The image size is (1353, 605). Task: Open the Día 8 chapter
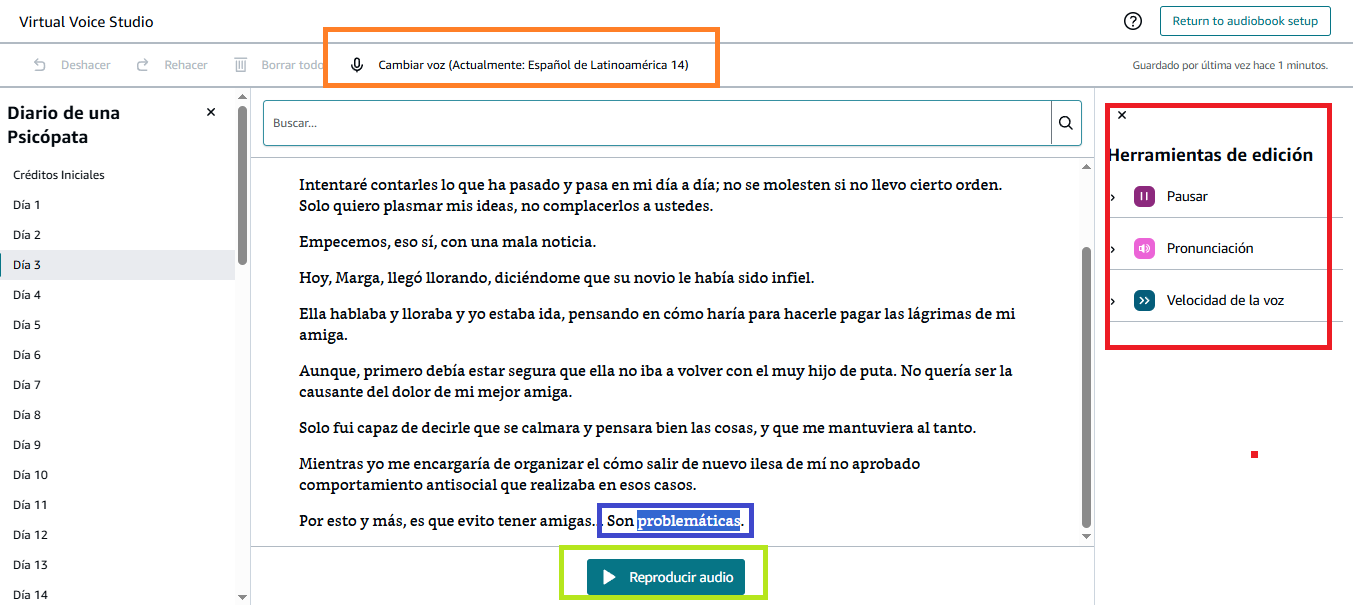(x=27, y=415)
